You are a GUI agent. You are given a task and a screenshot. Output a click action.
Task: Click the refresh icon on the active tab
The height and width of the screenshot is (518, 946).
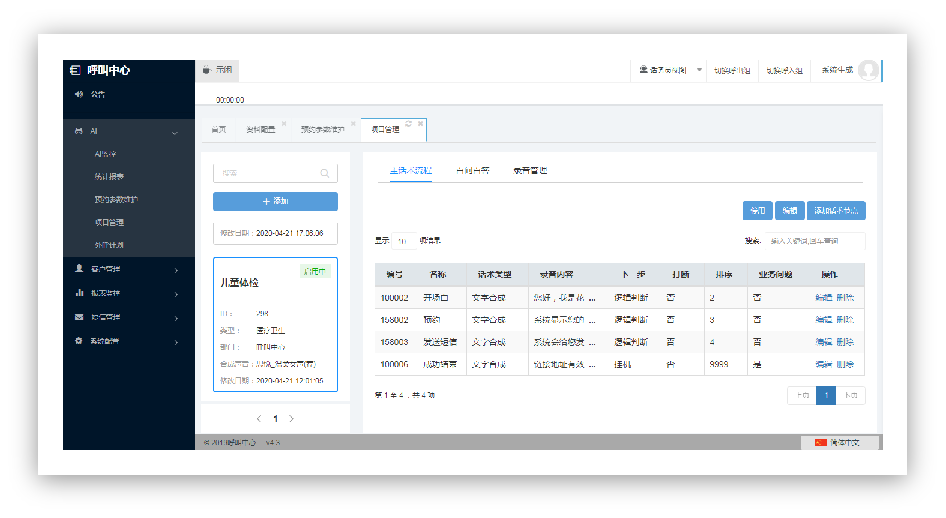[x=408, y=124]
